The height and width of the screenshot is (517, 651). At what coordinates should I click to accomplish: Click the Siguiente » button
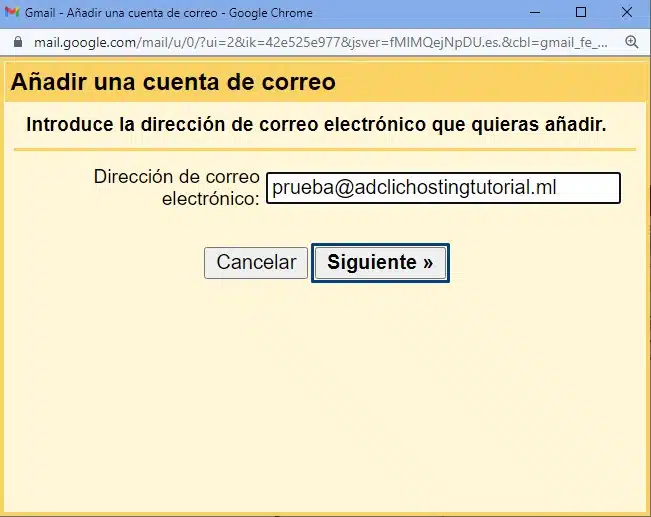(380, 263)
